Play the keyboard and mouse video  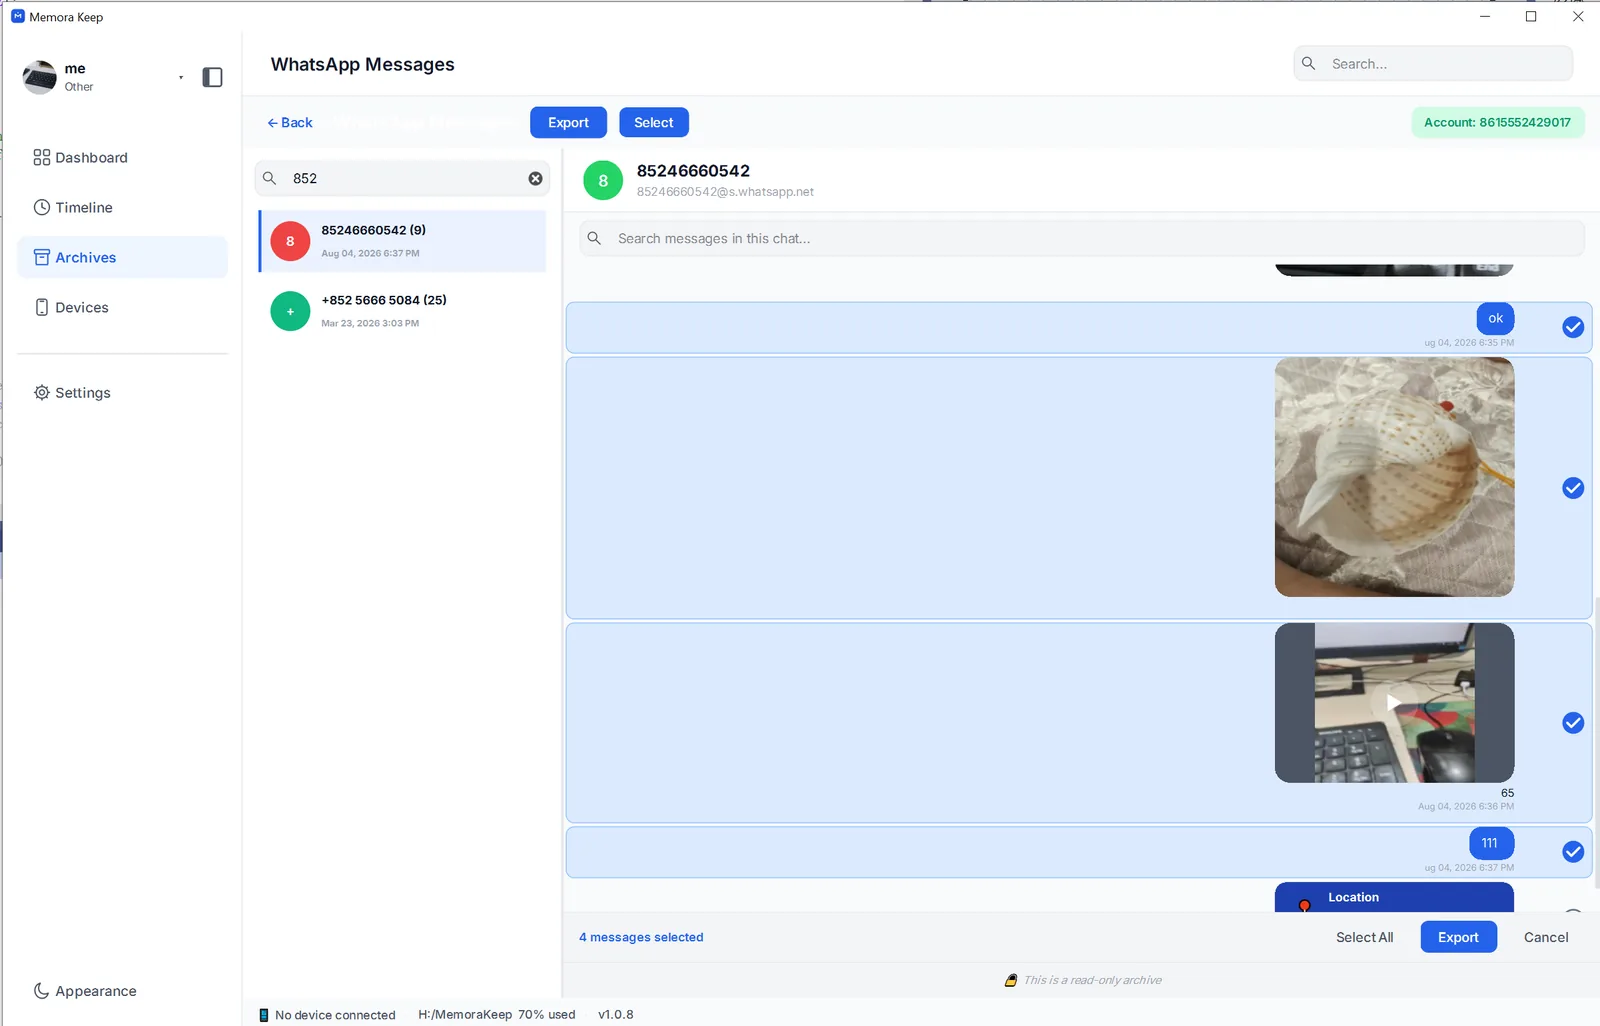1394,703
